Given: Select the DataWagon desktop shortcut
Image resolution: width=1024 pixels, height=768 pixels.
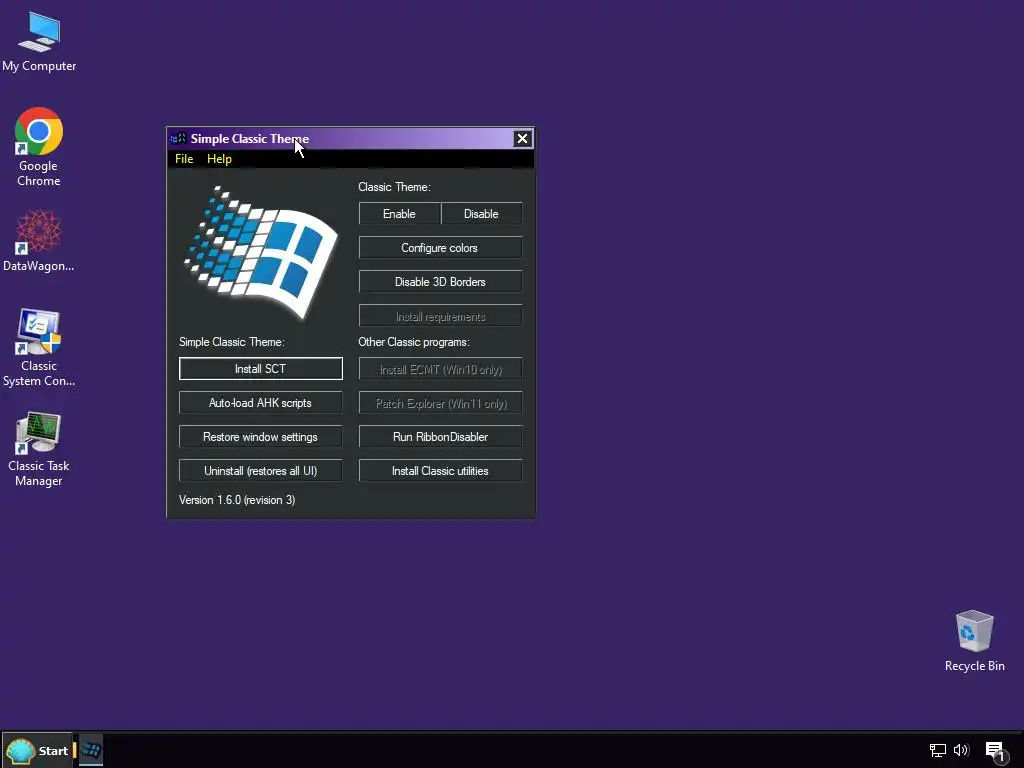Looking at the screenshot, I should tap(39, 240).
